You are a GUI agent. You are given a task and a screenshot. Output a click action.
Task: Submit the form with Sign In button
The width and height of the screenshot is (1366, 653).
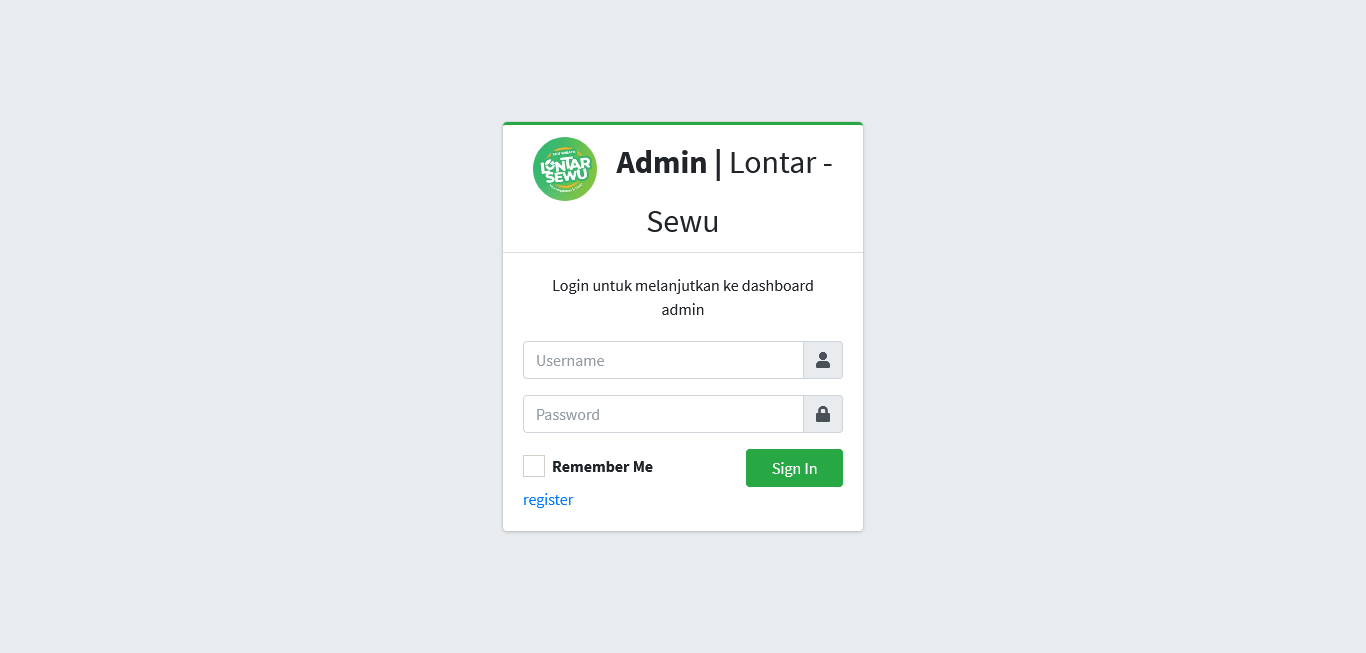click(x=794, y=468)
